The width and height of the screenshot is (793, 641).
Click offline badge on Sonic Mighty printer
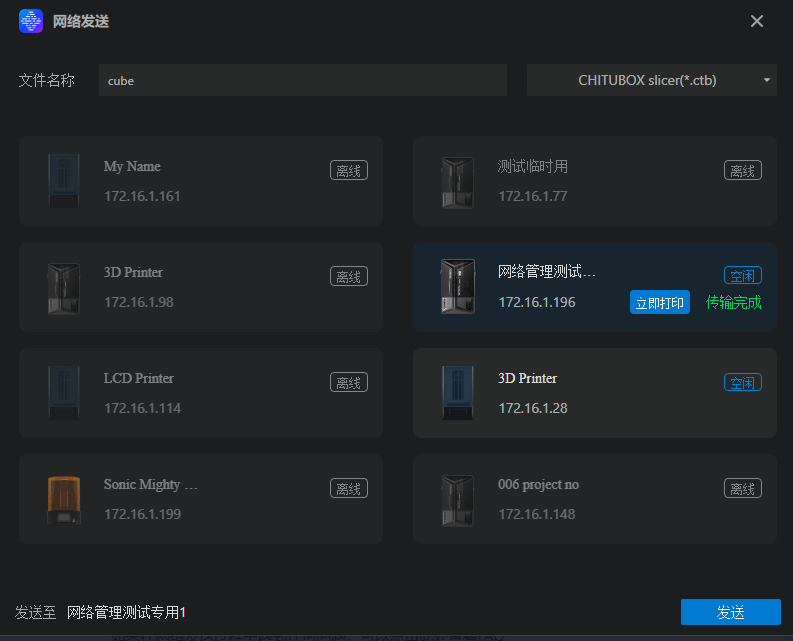coord(348,488)
